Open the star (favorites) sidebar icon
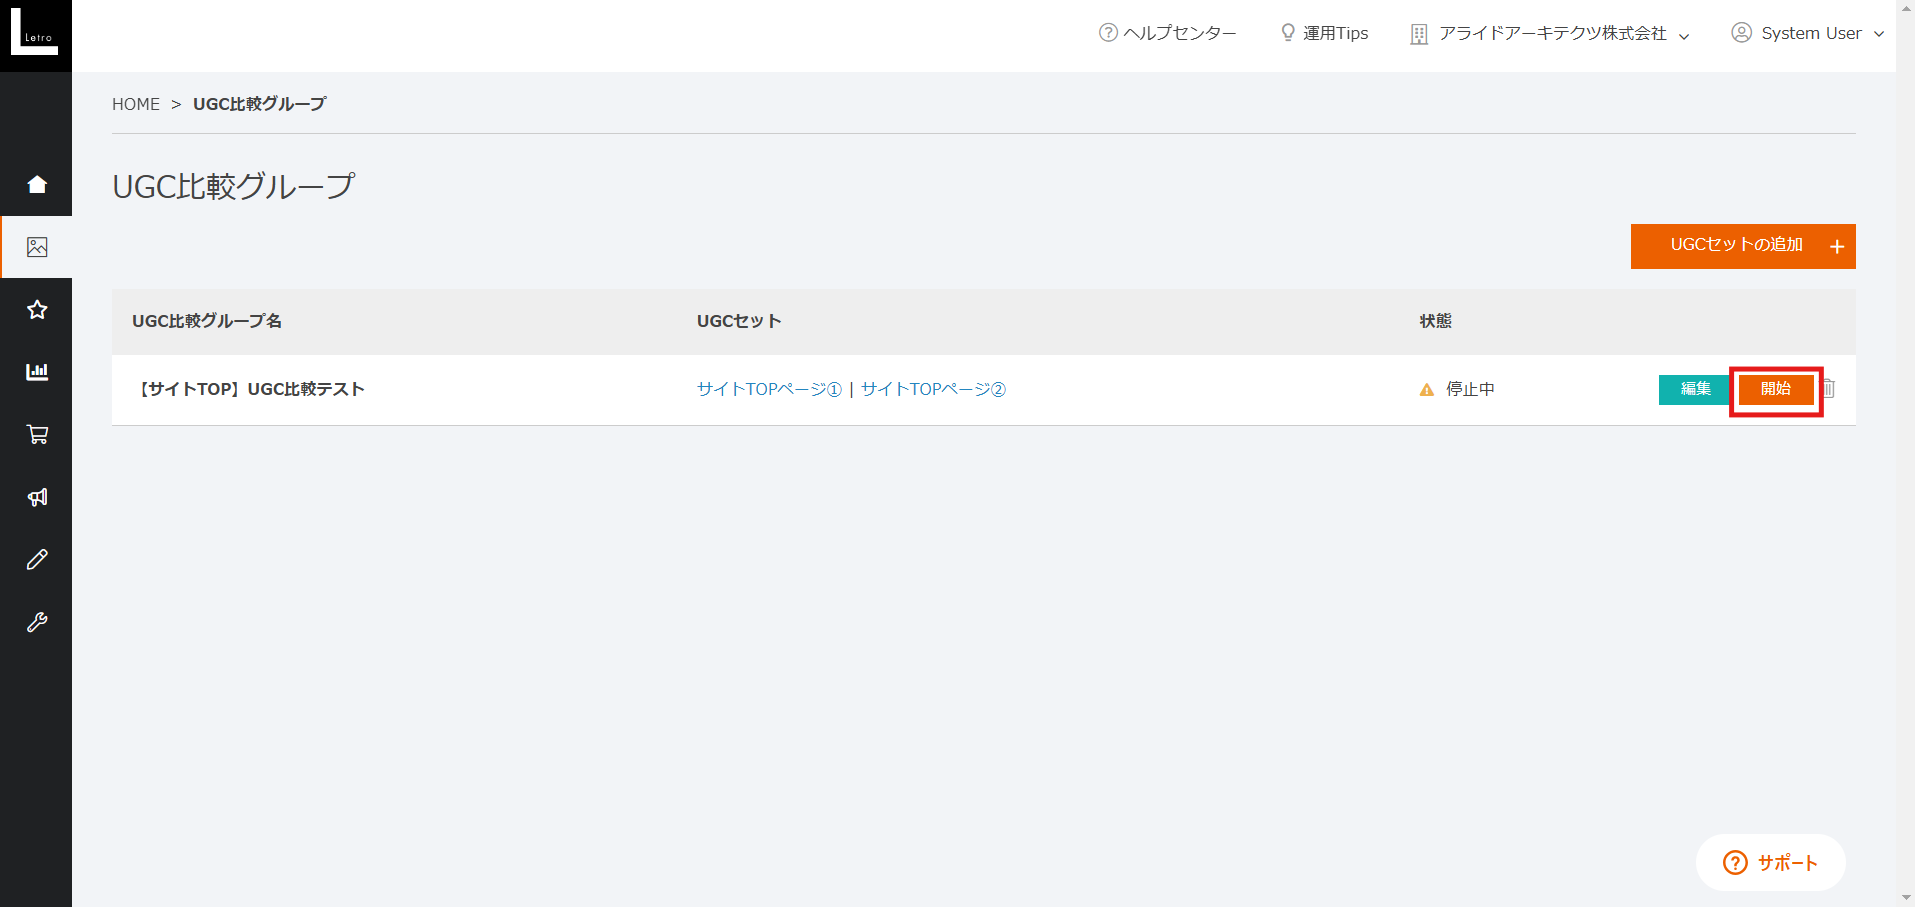The height and width of the screenshot is (907, 1915). click(x=36, y=309)
